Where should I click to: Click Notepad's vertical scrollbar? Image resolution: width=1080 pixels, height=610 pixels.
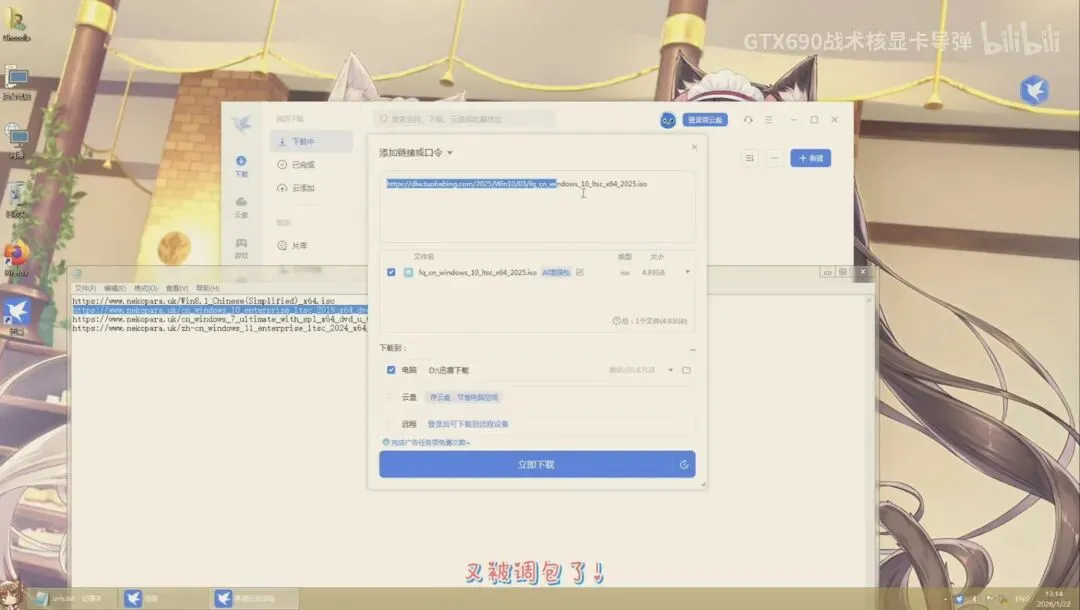click(869, 441)
